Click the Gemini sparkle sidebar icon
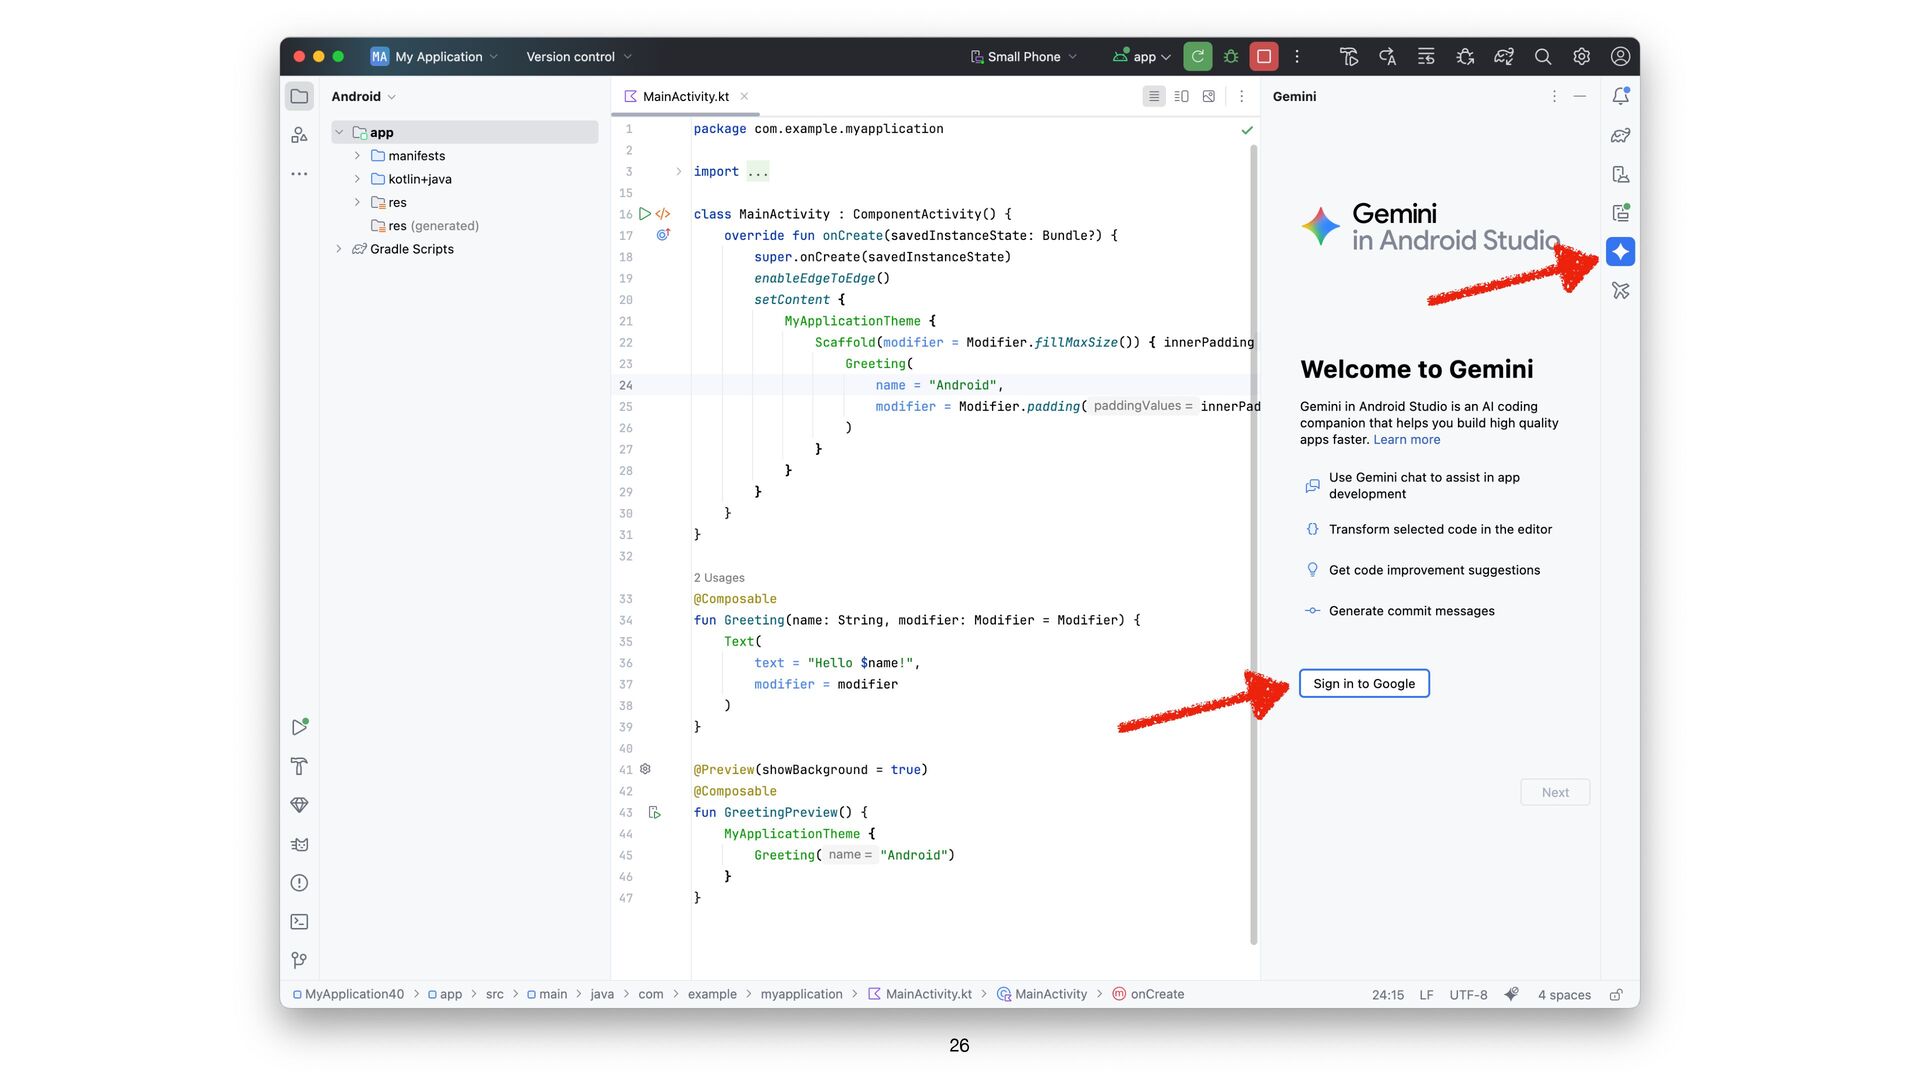The image size is (1920, 1080). (x=1620, y=252)
